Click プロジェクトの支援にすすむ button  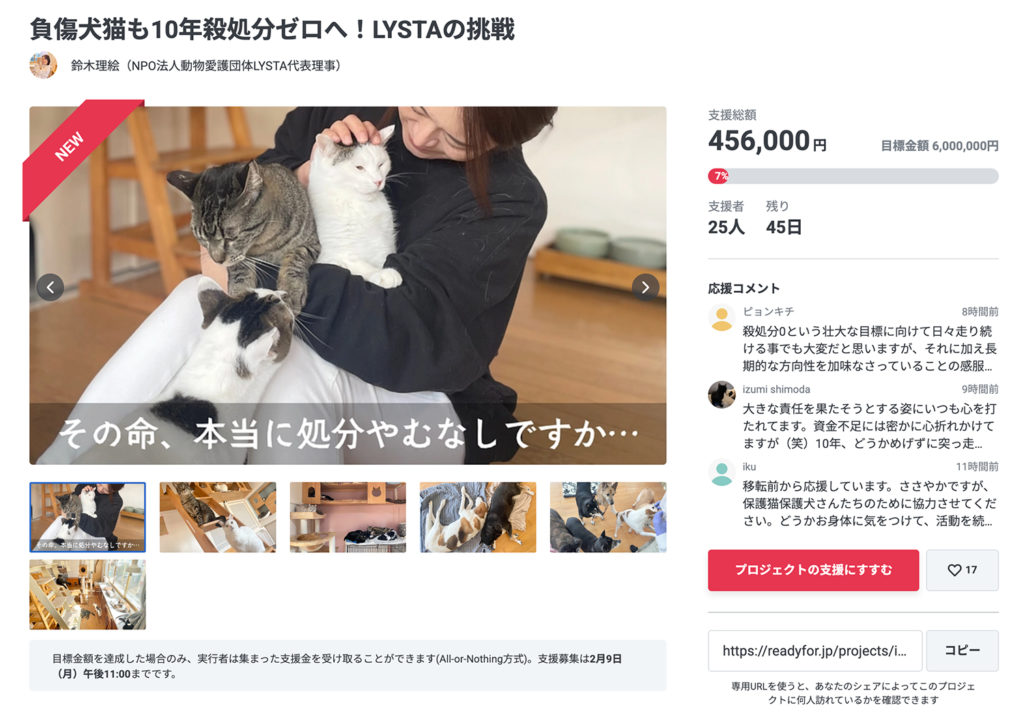click(813, 570)
